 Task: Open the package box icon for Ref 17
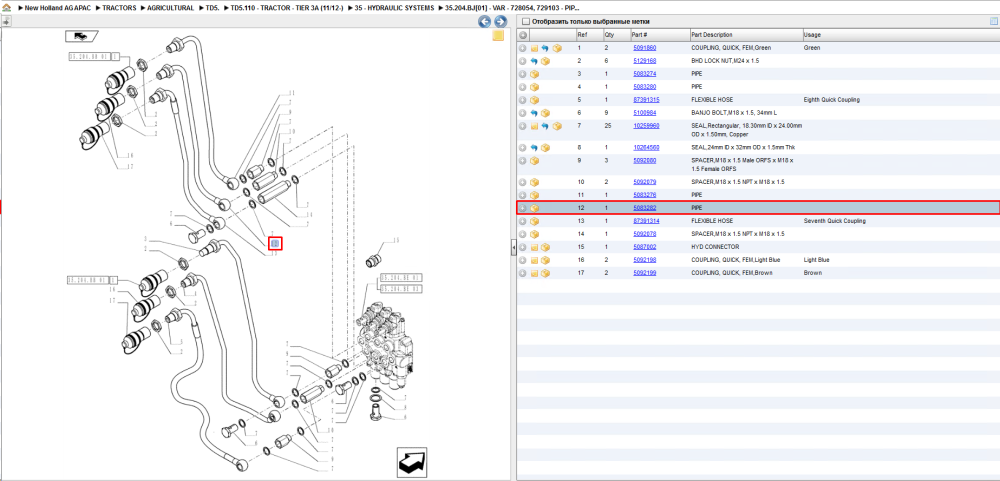click(545, 273)
